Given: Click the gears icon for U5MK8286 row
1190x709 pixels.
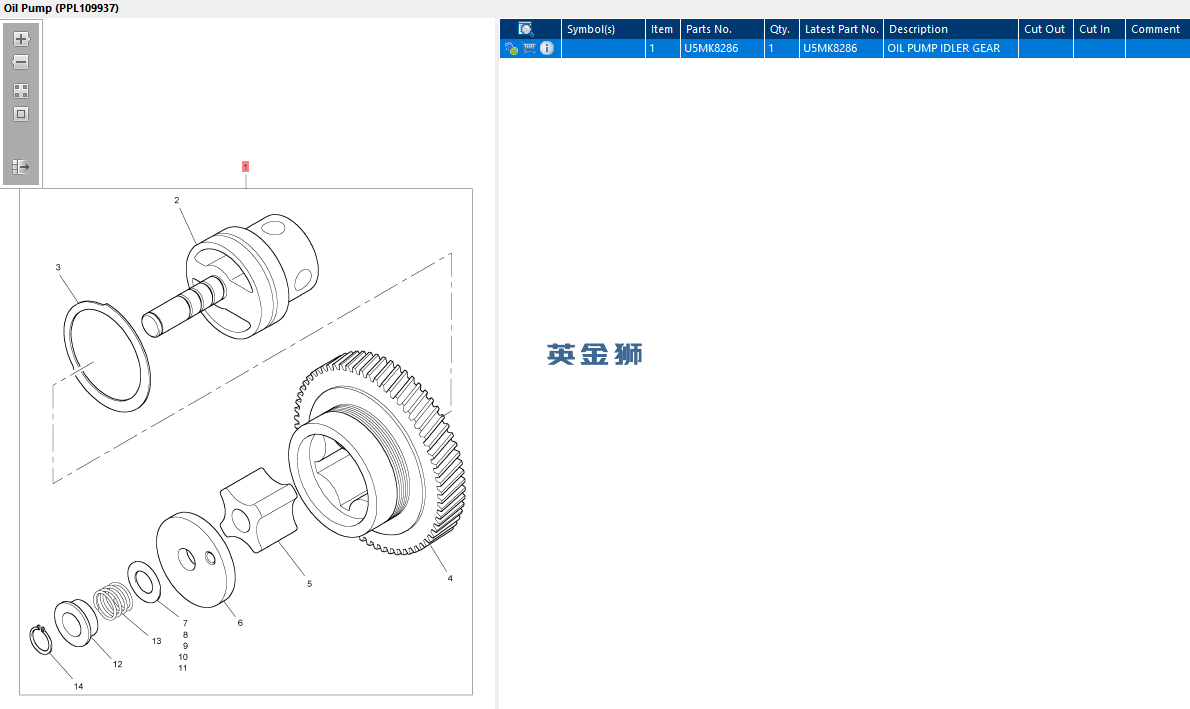Looking at the screenshot, I should tap(512, 48).
